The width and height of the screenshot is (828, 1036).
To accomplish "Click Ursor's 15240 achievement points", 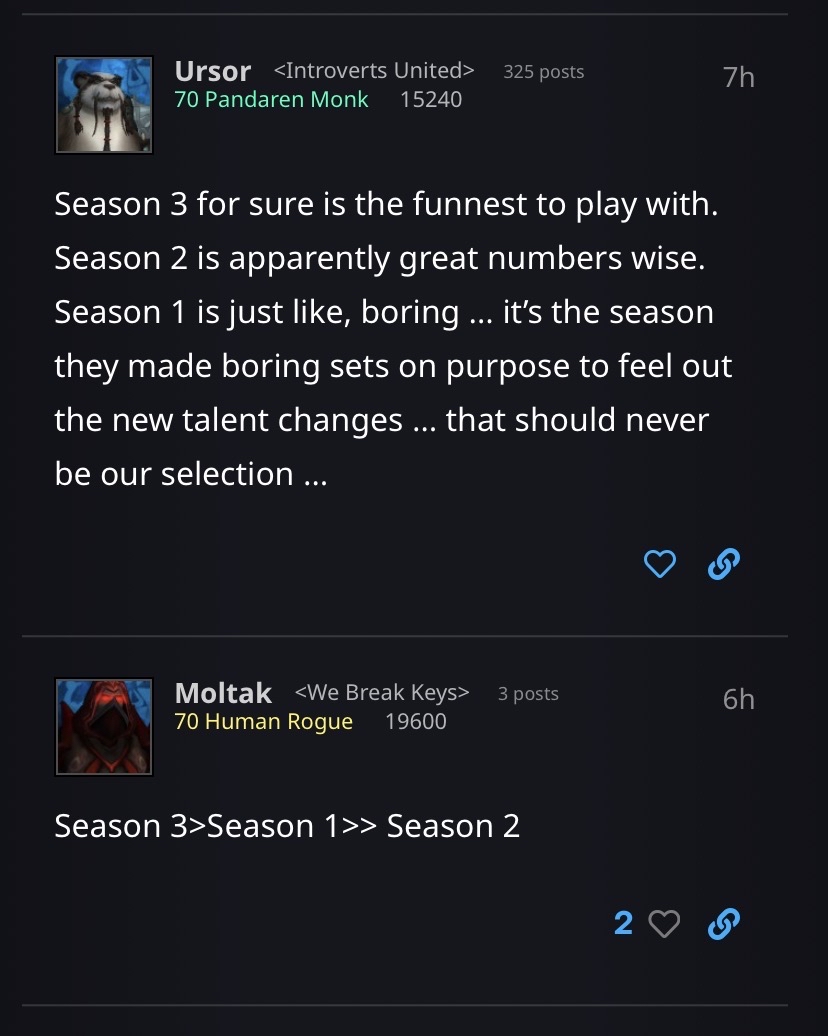I will [431, 99].
